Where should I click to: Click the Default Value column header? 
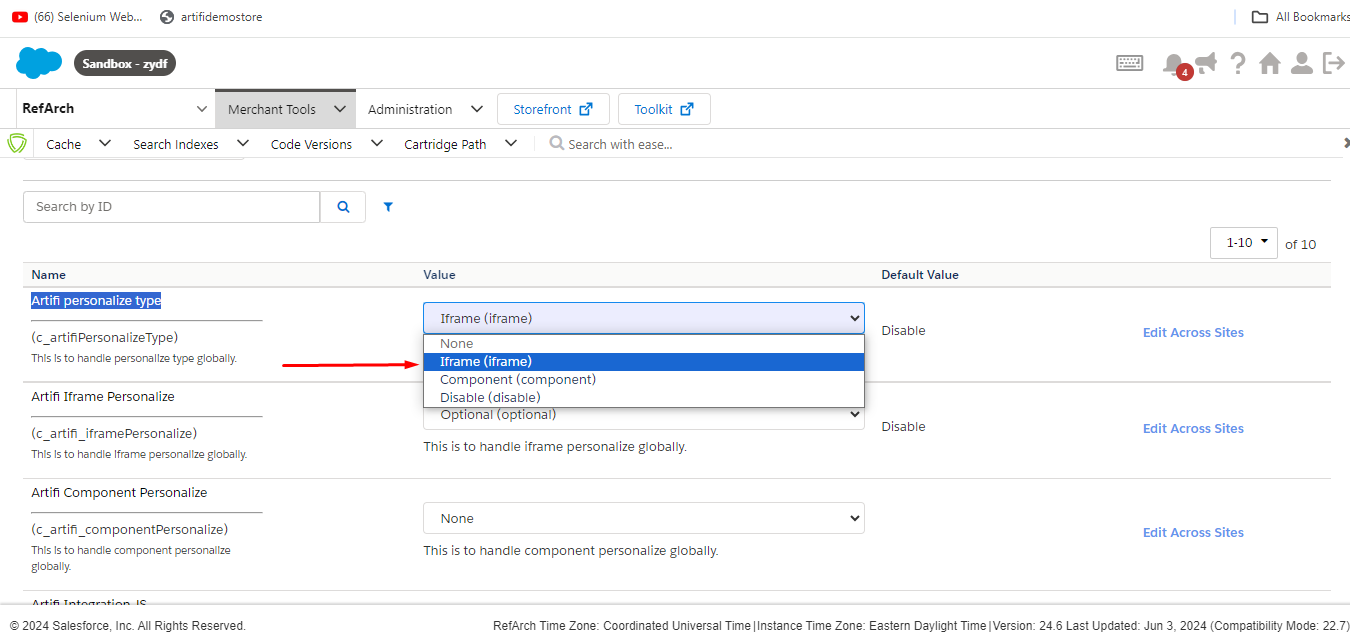919,274
